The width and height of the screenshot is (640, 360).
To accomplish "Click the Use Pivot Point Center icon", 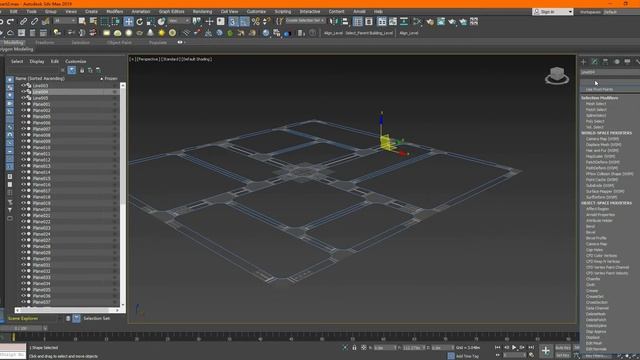I will coord(197,21).
